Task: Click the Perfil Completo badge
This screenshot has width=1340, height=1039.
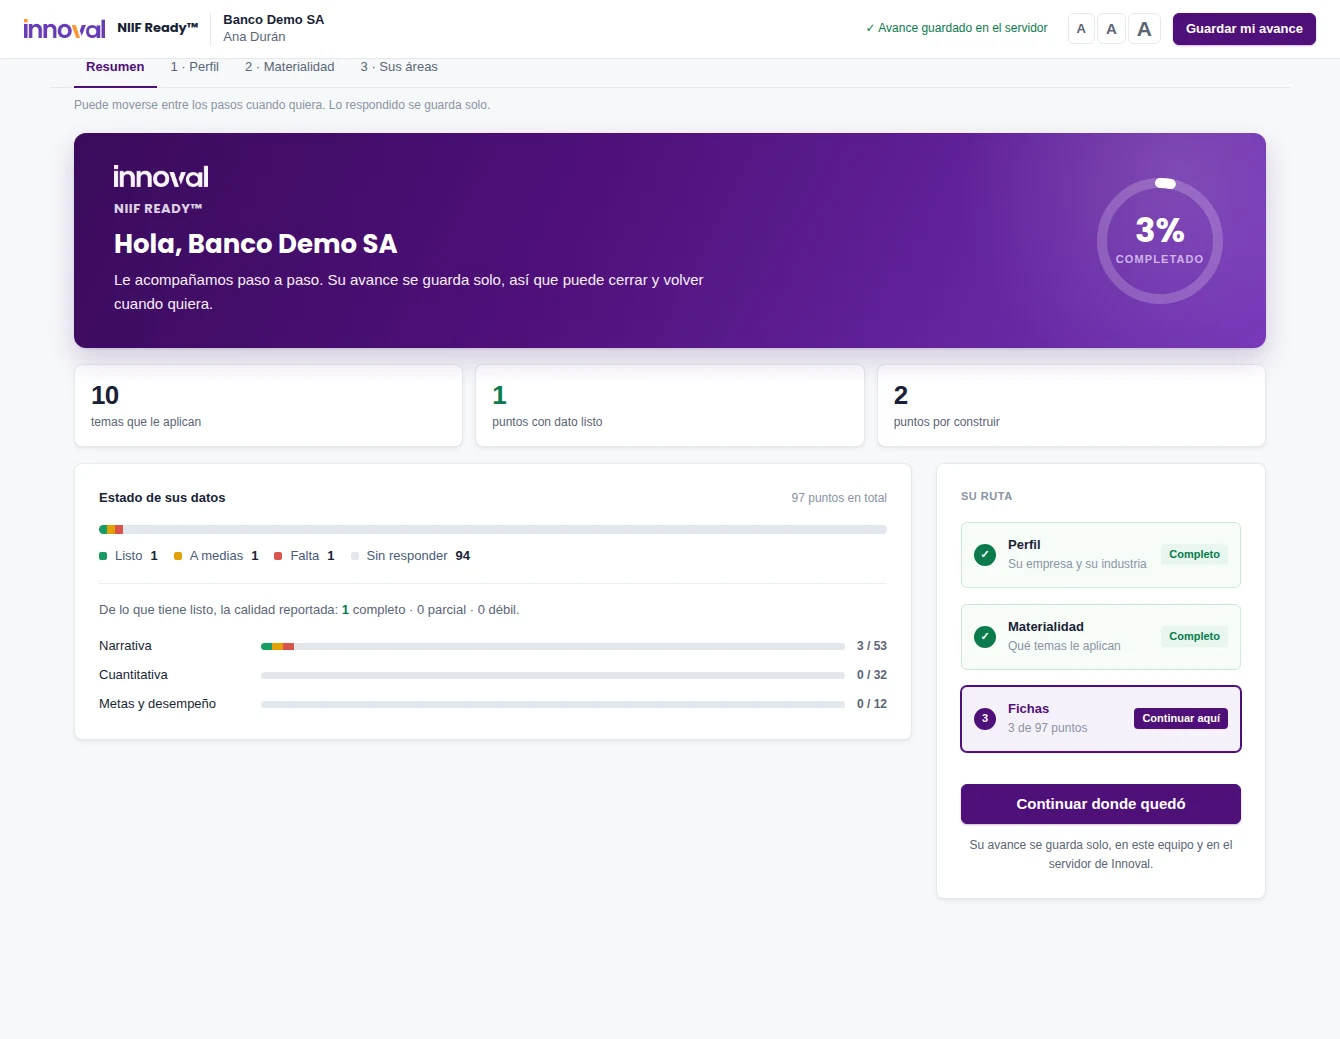Action: click(x=1194, y=554)
